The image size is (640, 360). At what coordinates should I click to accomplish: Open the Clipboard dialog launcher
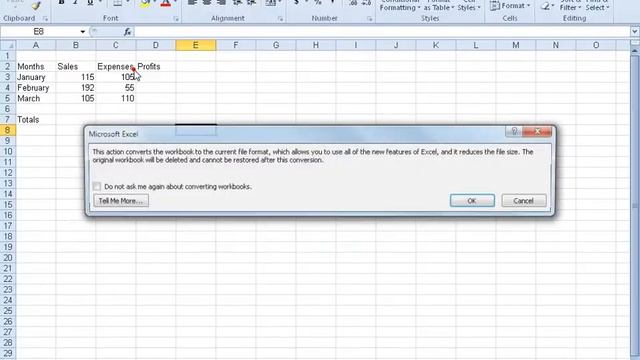coord(45,19)
